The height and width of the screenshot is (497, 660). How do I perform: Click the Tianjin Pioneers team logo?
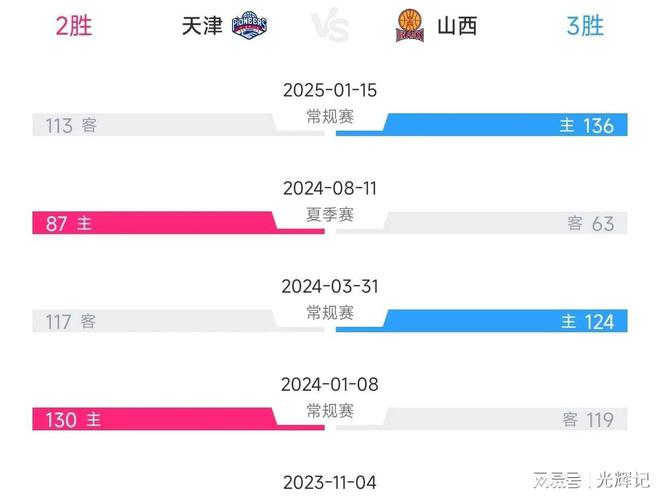click(249, 26)
